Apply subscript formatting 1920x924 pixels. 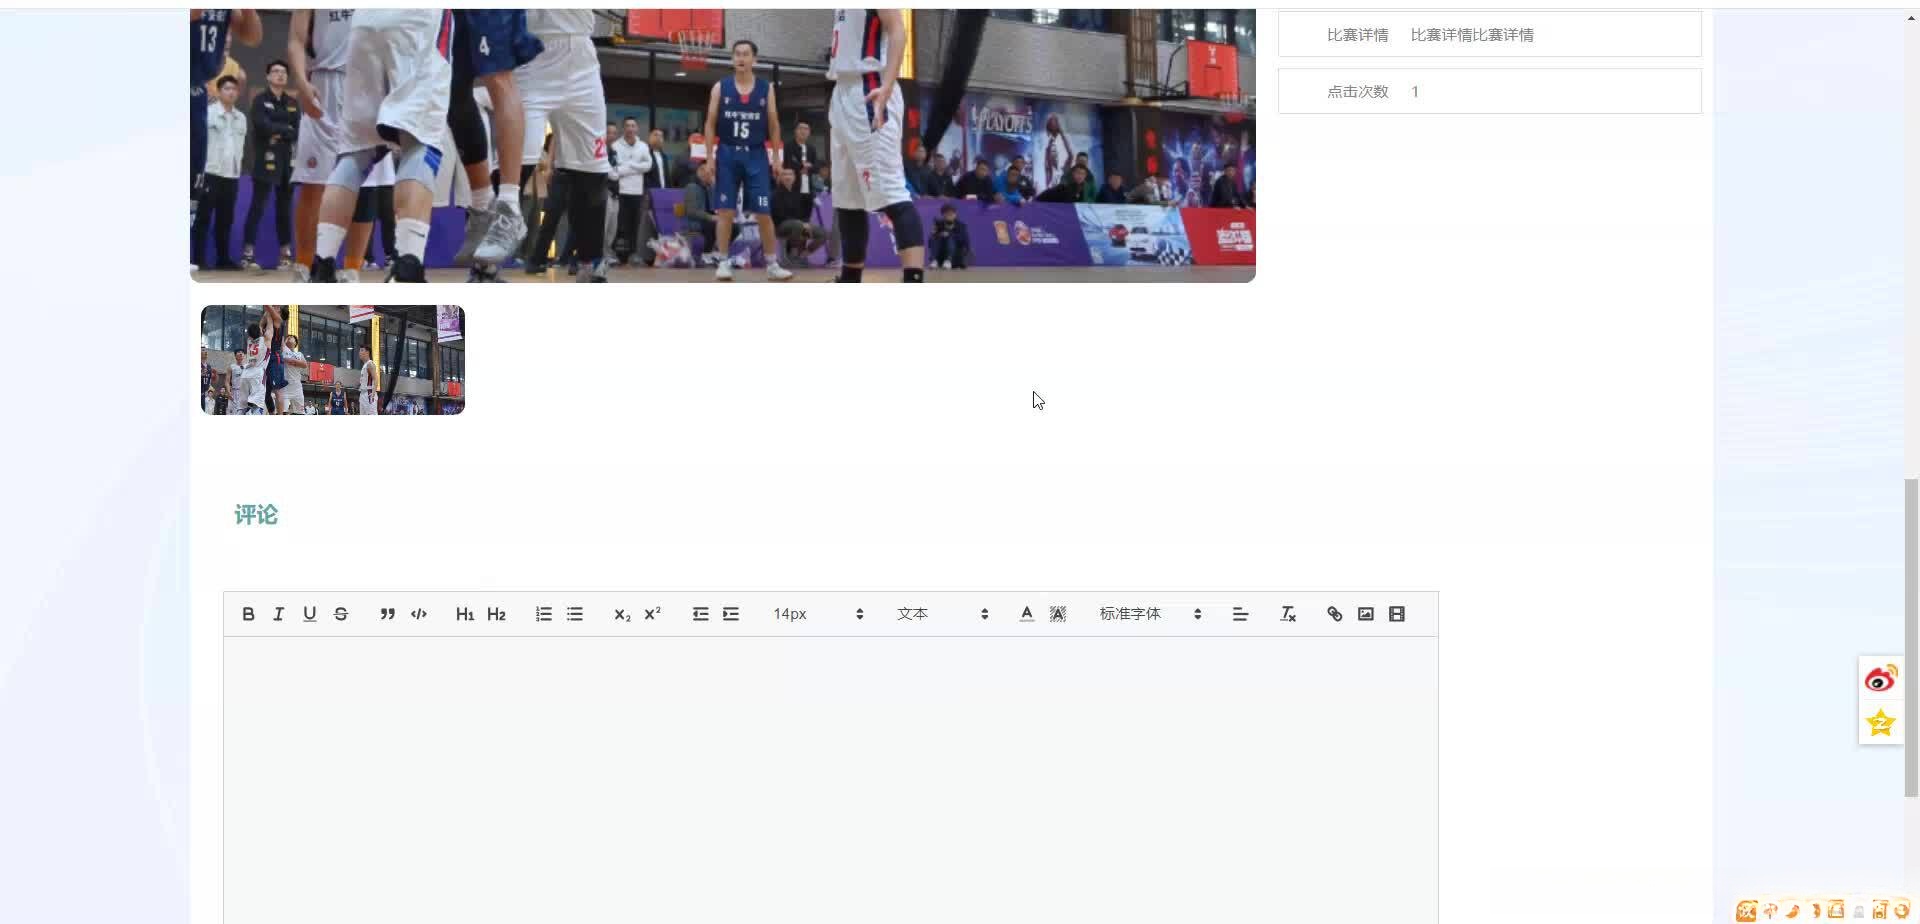pos(622,614)
